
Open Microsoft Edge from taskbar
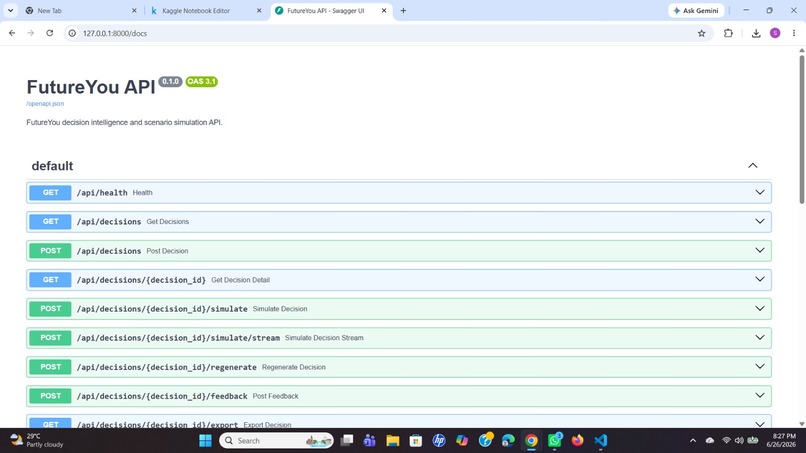(508, 441)
